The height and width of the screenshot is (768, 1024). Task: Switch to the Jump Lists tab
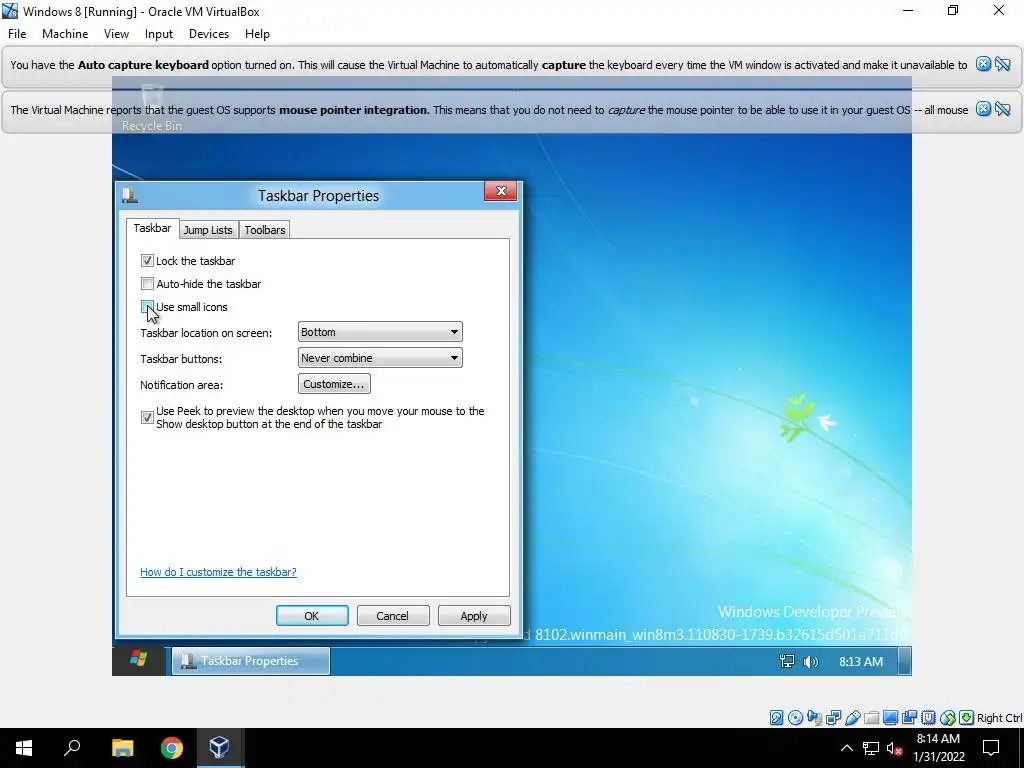tap(208, 230)
